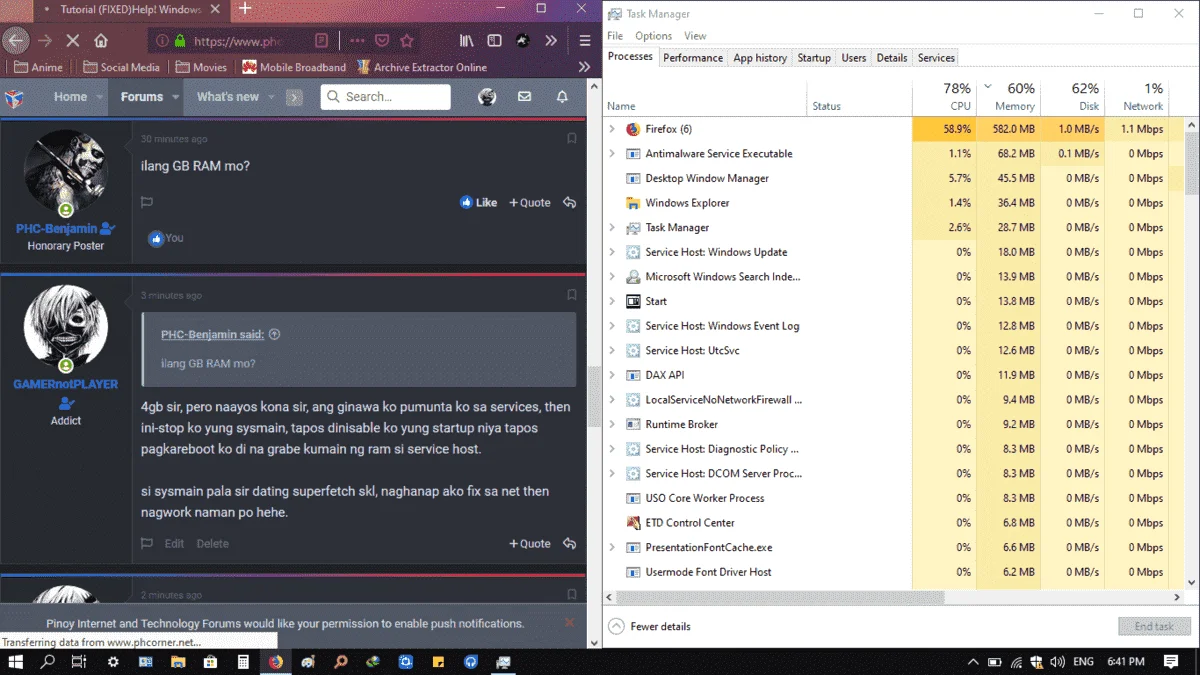Open the Firefox Library icon
The height and width of the screenshot is (675, 1200).
click(466, 41)
